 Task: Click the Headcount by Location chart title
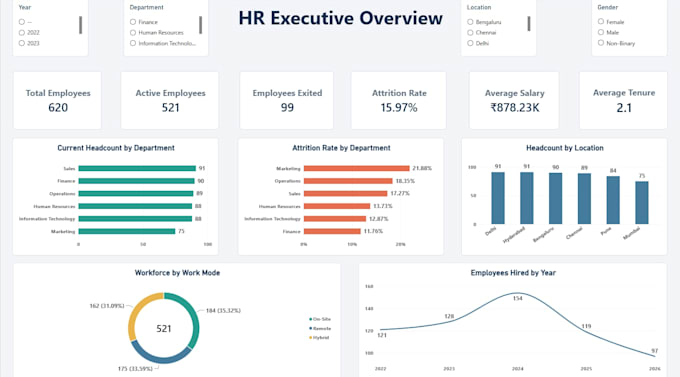coord(565,148)
